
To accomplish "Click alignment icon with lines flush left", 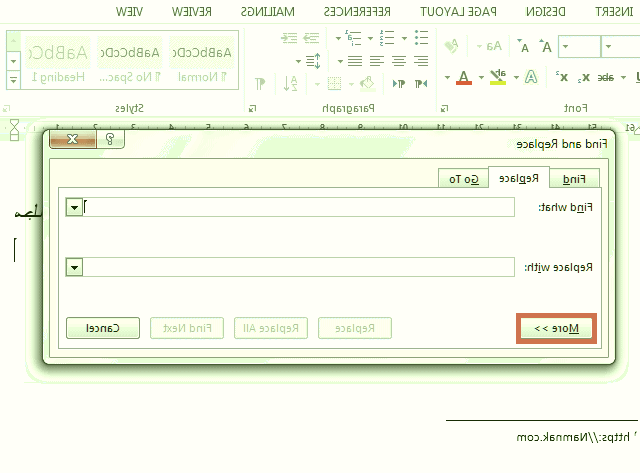I will tap(376, 61).
